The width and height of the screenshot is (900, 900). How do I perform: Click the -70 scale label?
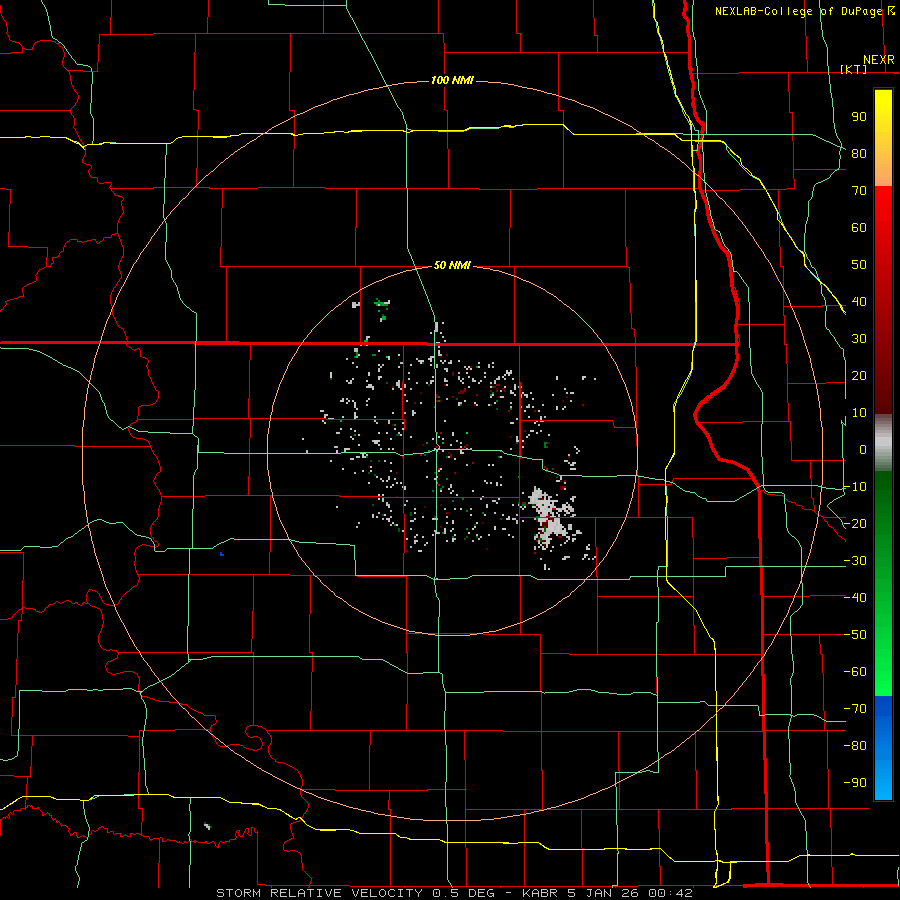pos(855,709)
